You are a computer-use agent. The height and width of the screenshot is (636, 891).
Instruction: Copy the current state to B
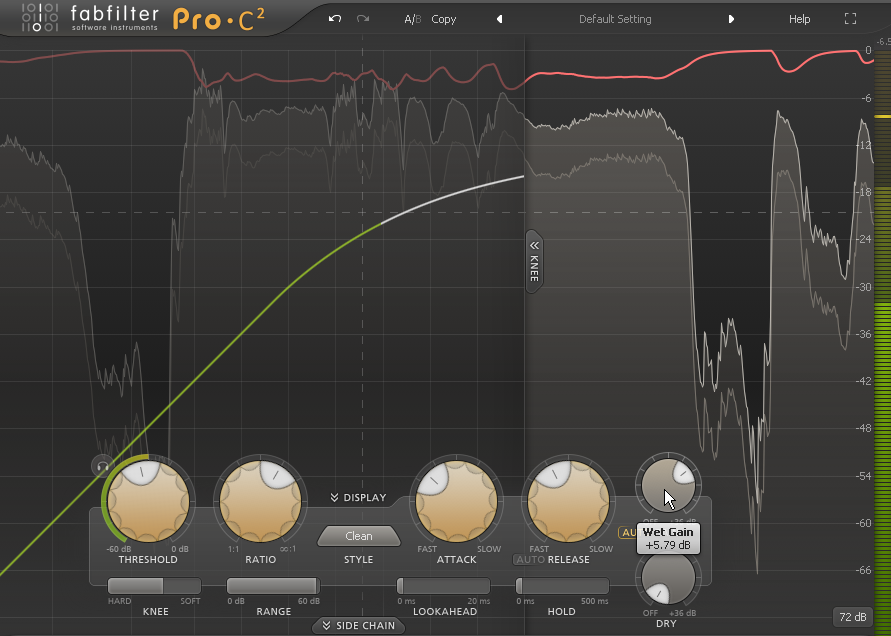(x=444, y=19)
